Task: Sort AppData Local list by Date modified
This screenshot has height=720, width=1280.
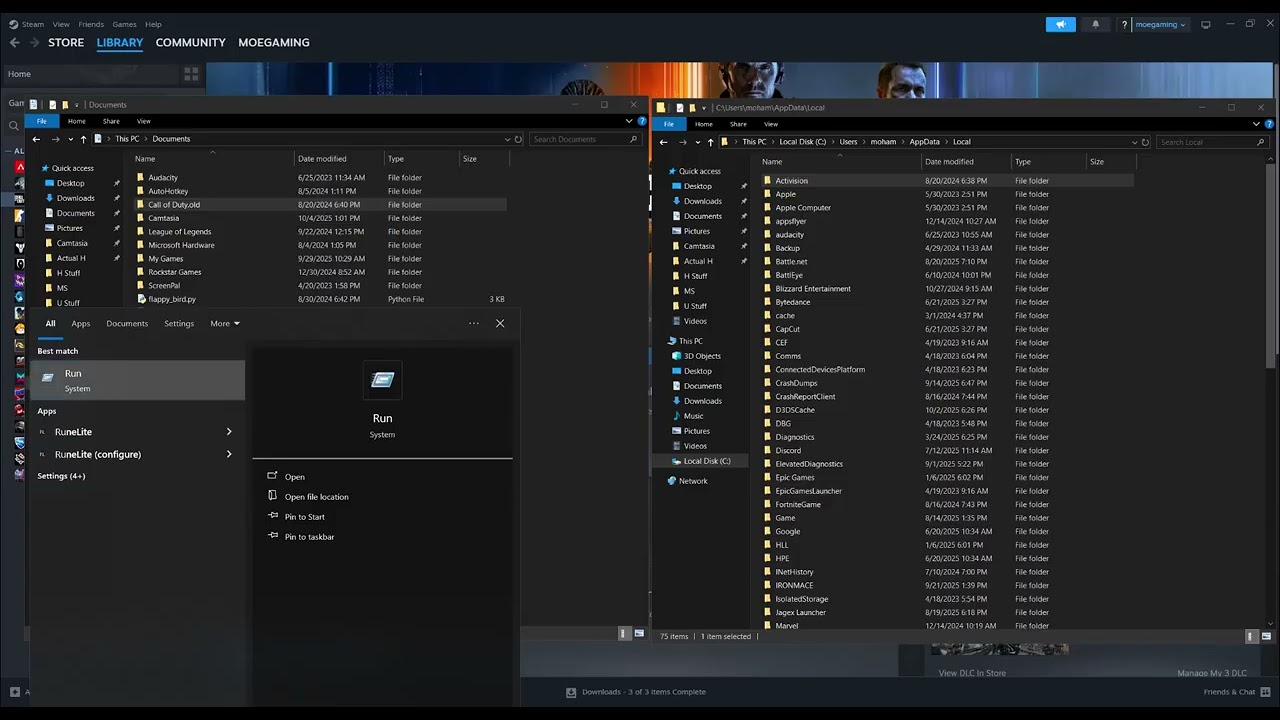Action: [949, 161]
